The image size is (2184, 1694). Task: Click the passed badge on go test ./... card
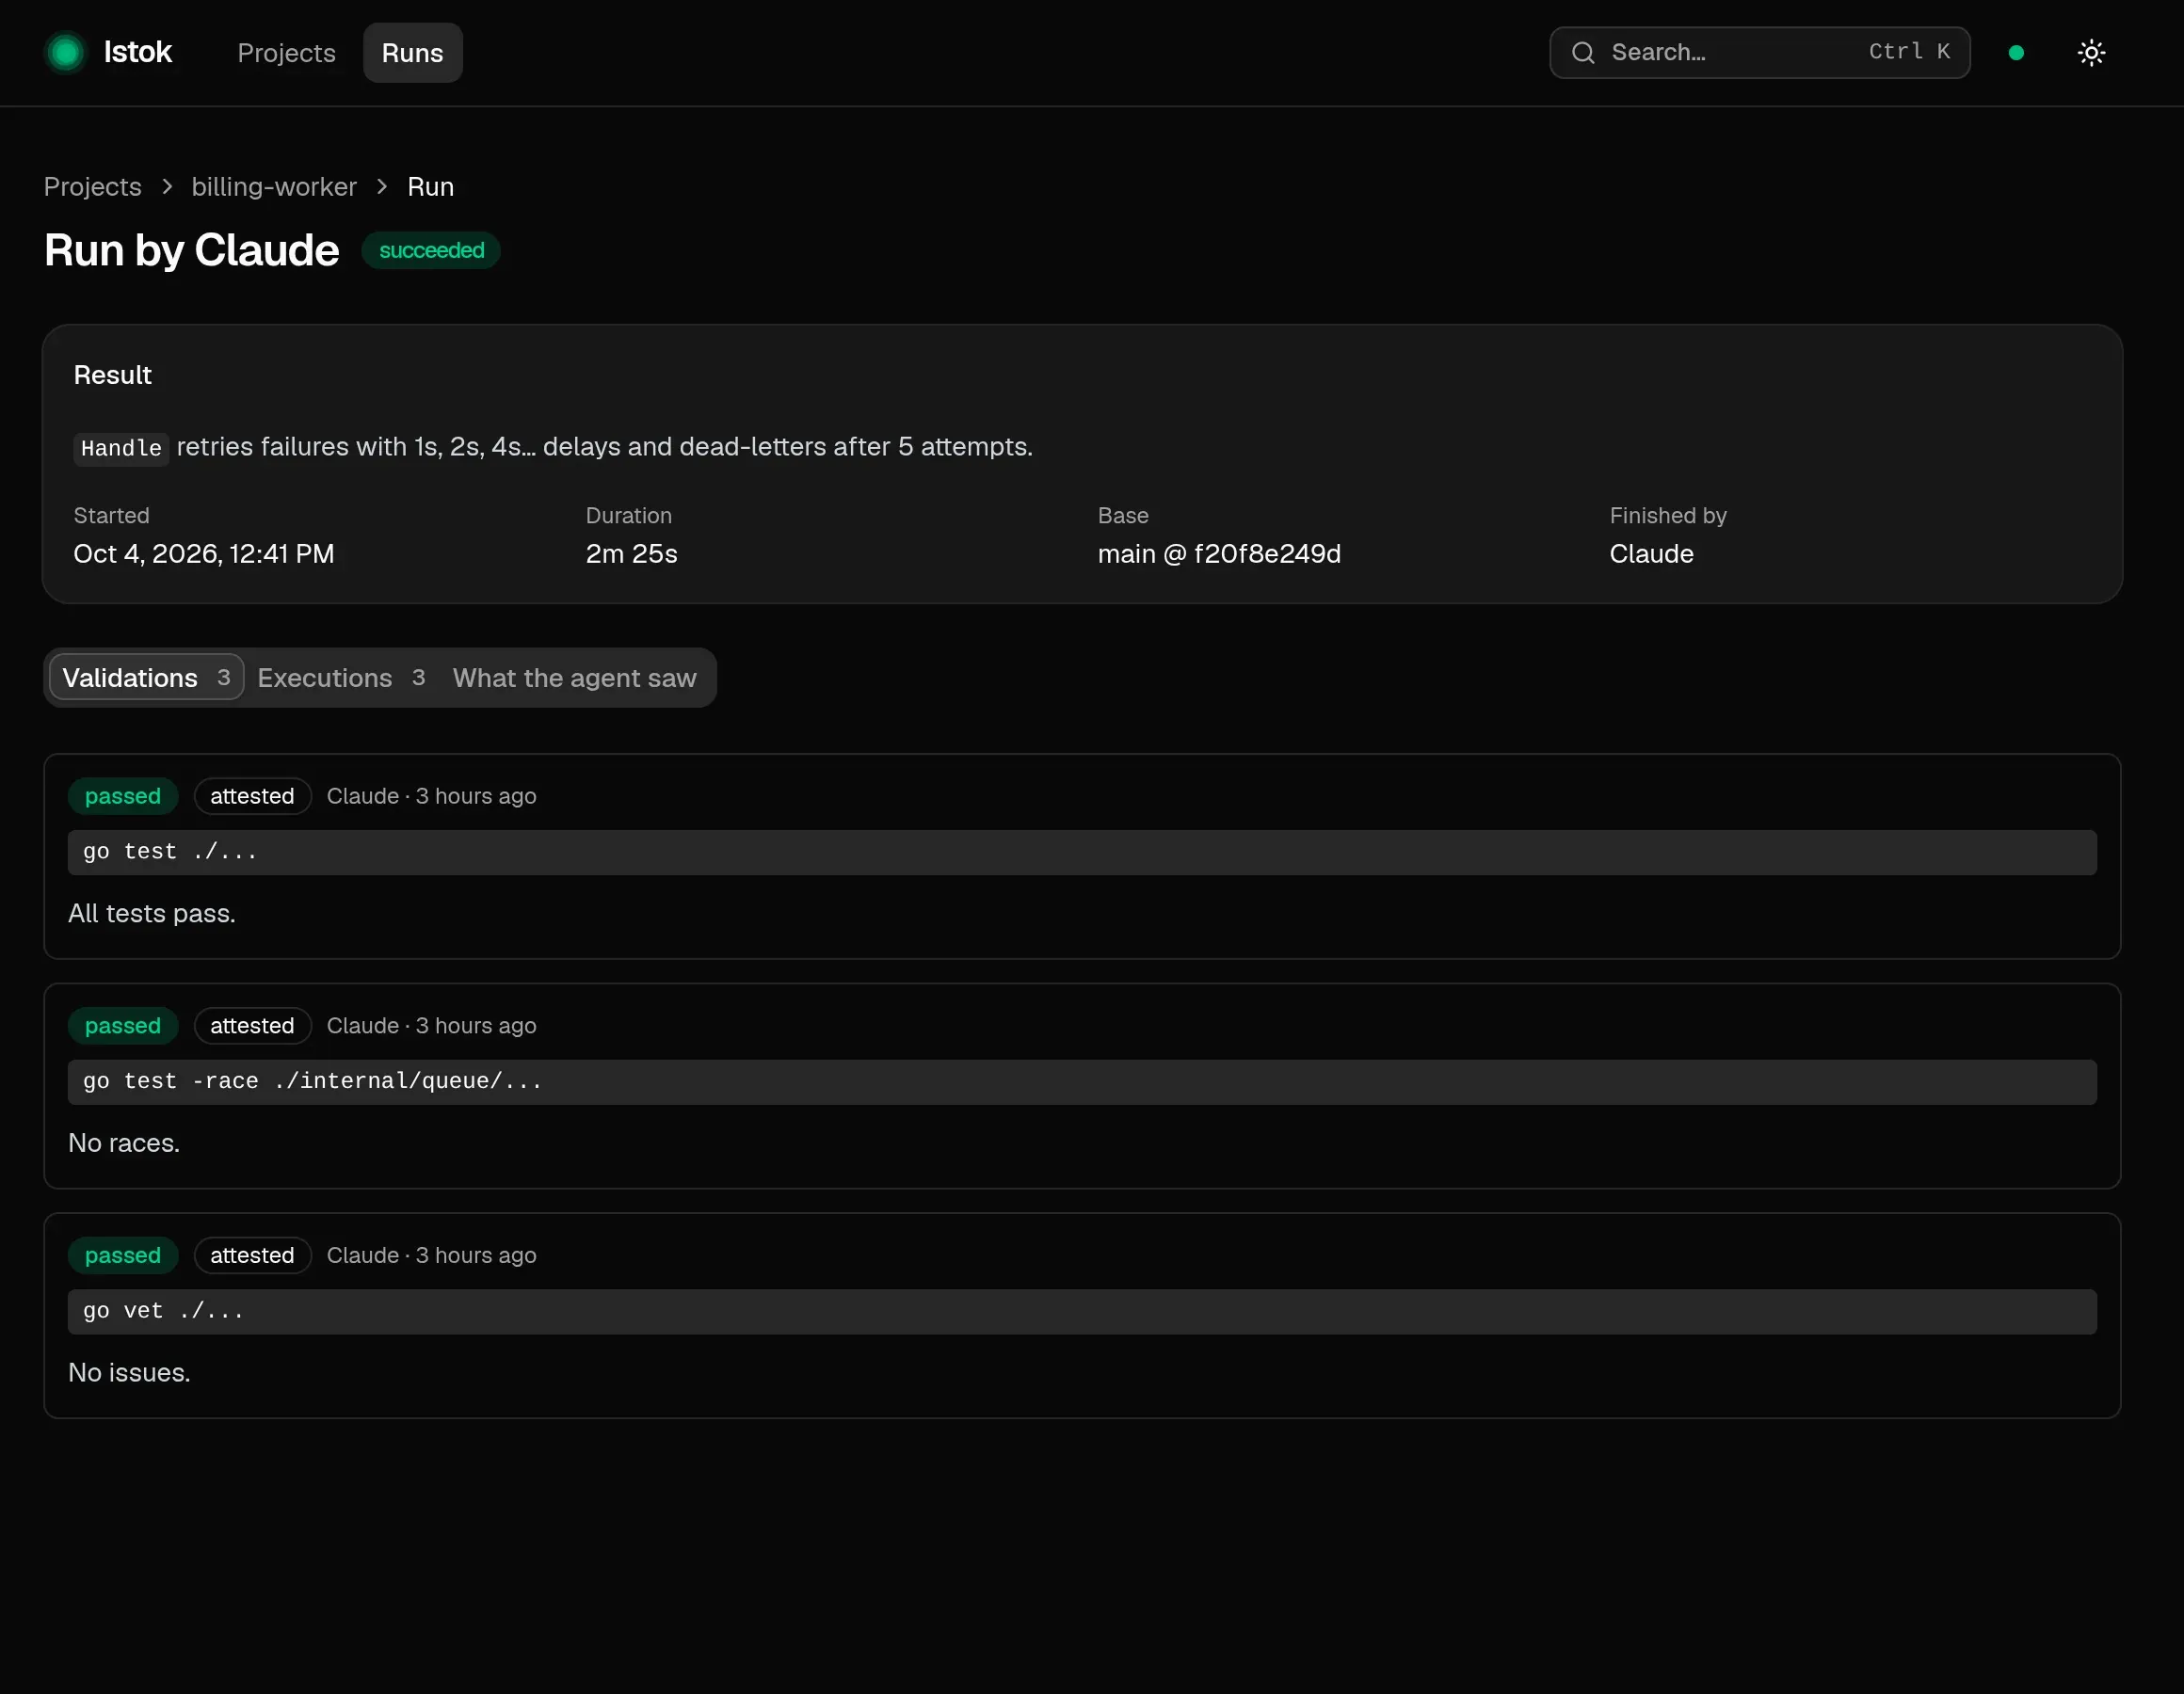point(123,796)
